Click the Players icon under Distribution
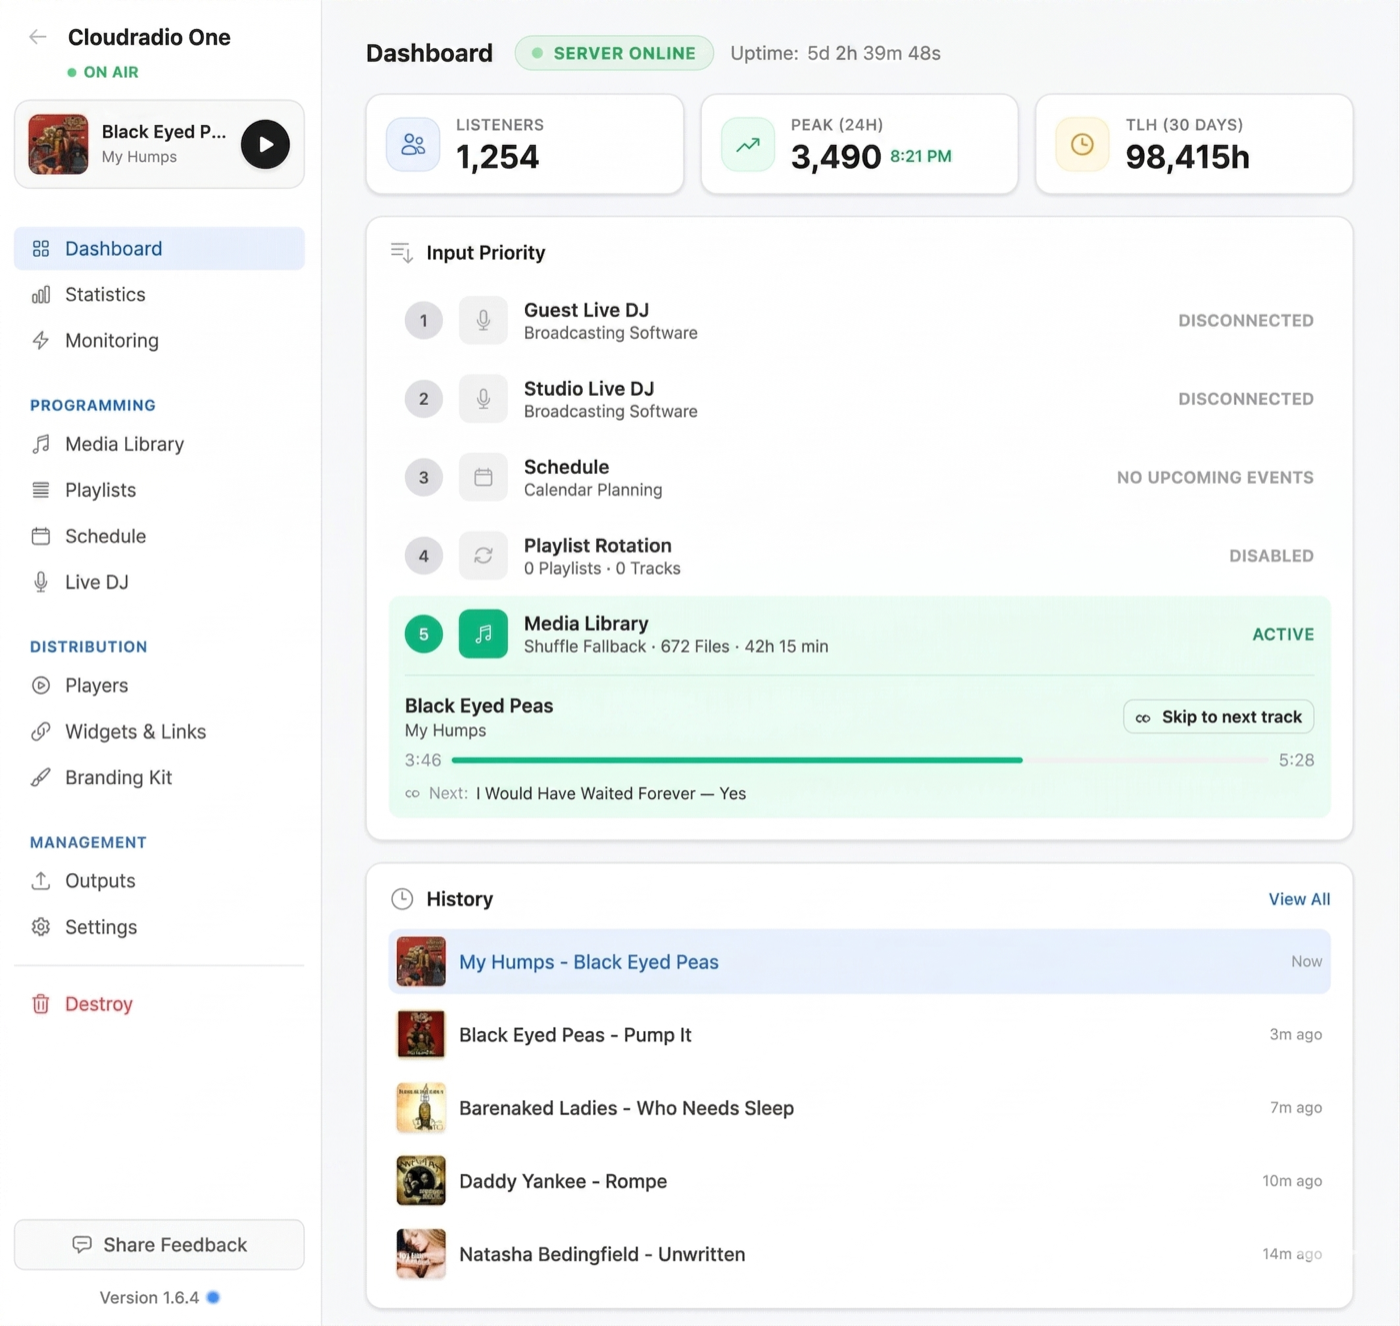The height and width of the screenshot is (1326, 1400). point(41,685)
